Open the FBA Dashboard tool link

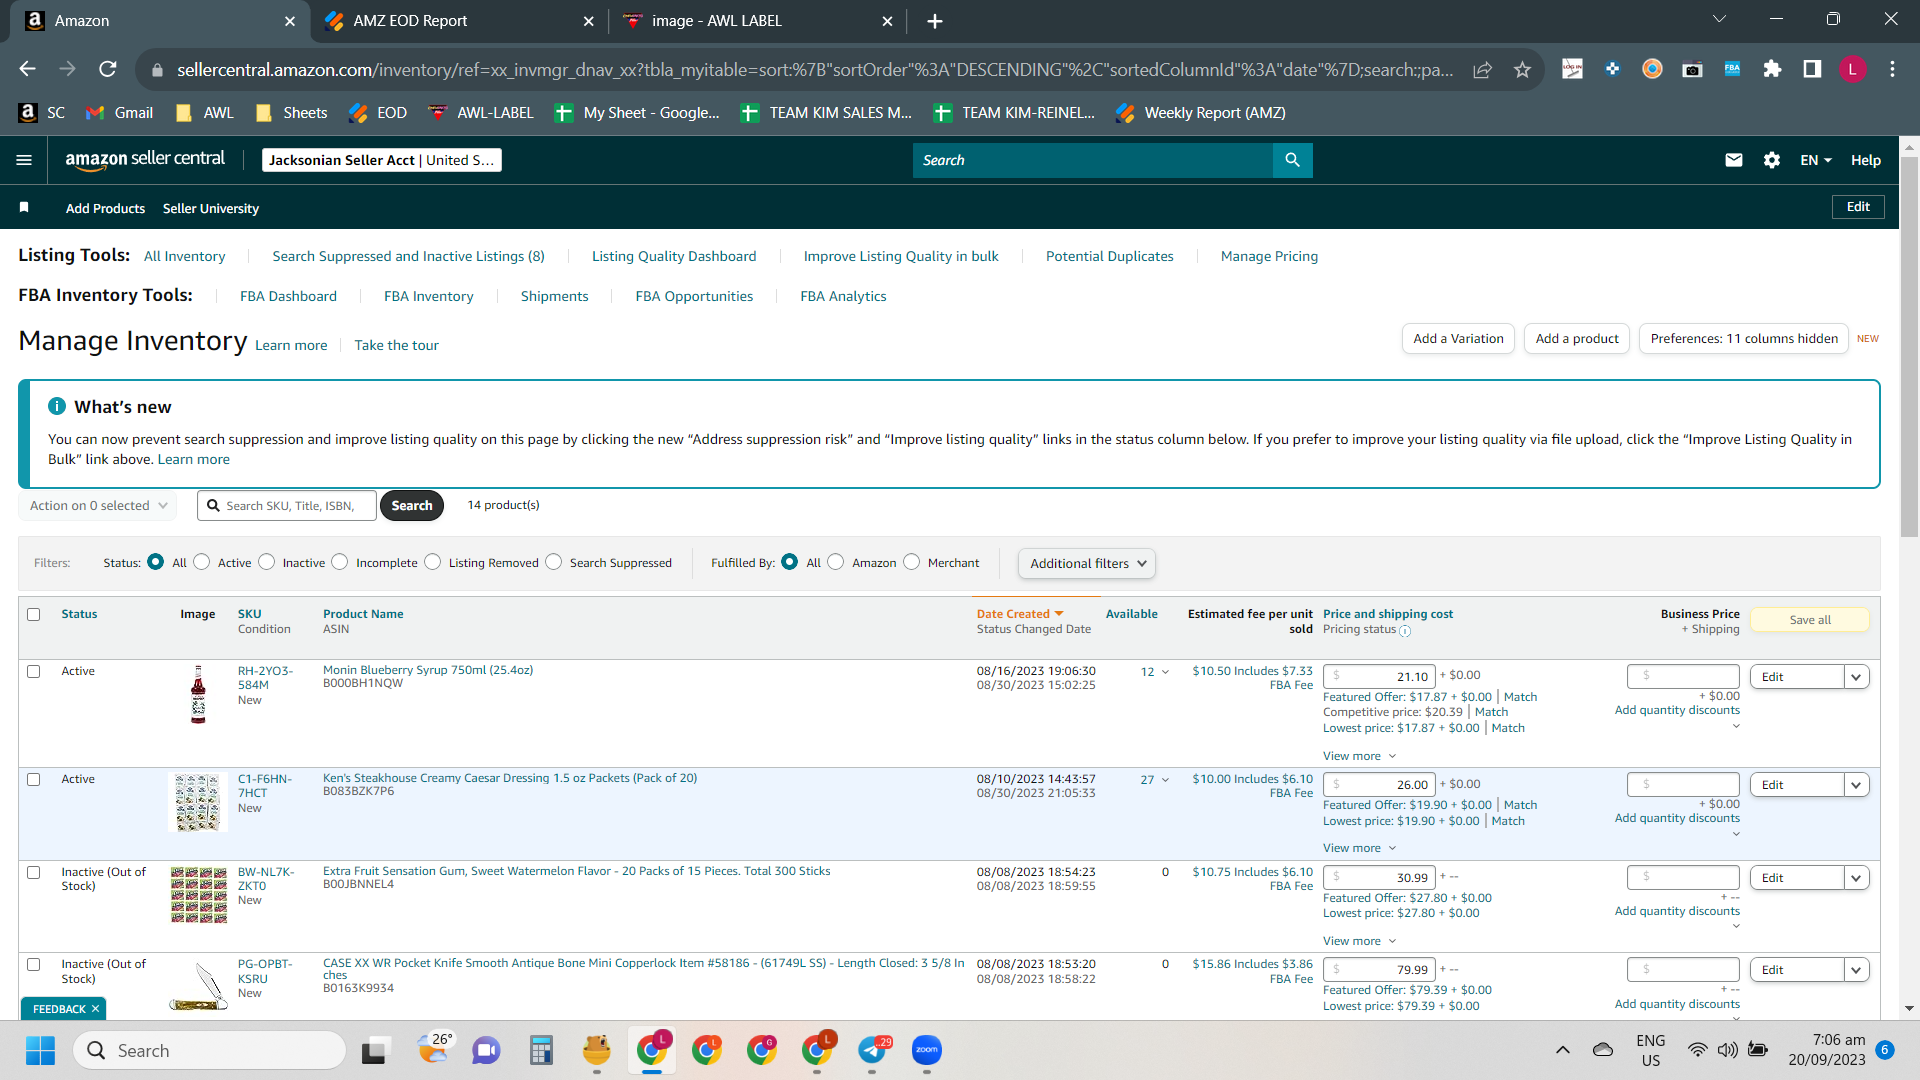288,296
